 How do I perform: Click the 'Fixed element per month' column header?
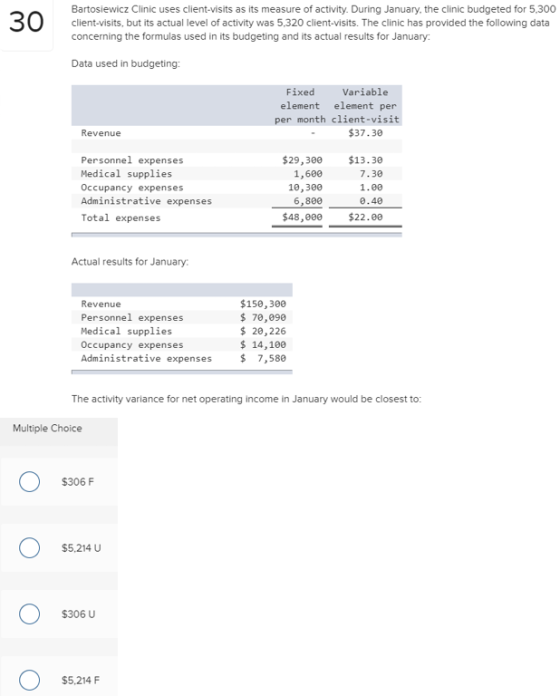pos(300,106)
